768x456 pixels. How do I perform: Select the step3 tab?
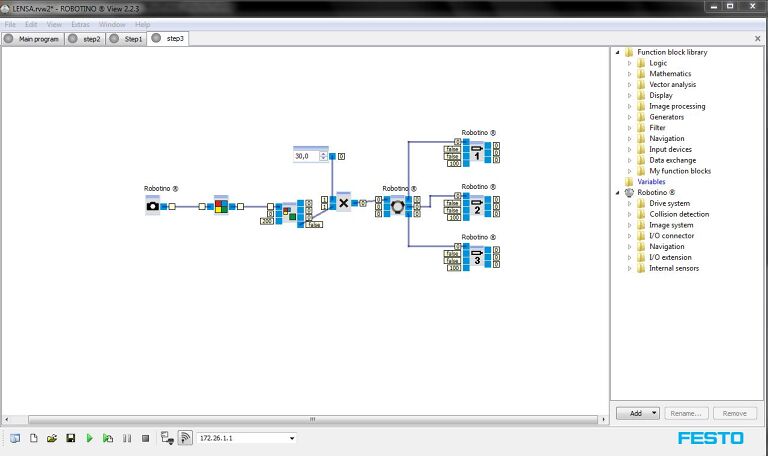point(168,38)
